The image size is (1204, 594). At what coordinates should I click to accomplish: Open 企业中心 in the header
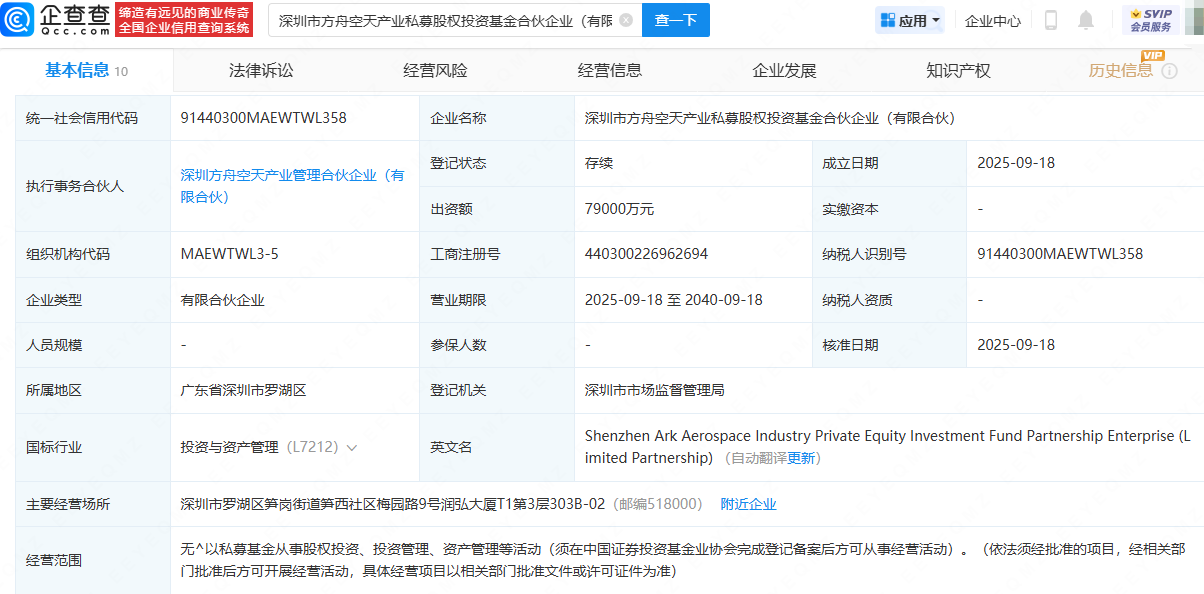pos(993,20)
